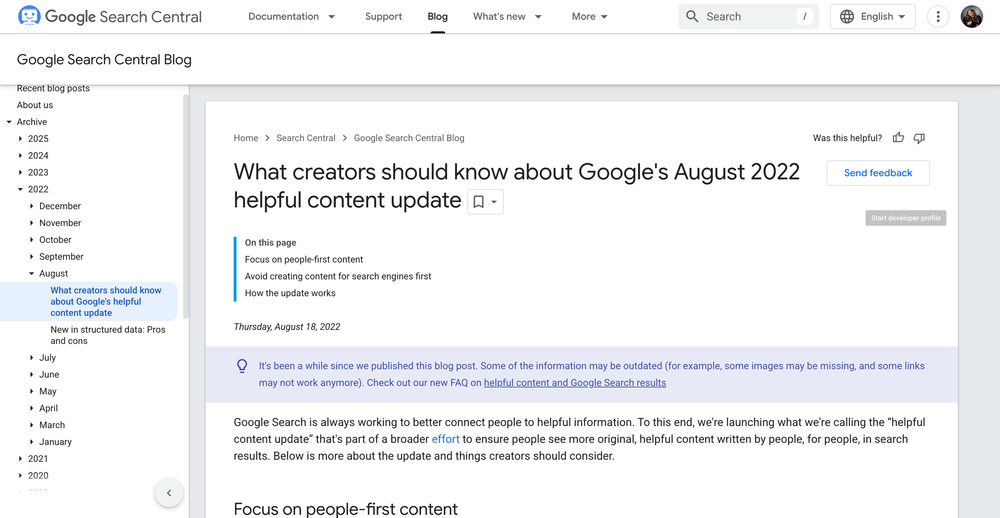
Task: Click the magnifier search icon
Action: coord(692,17)
